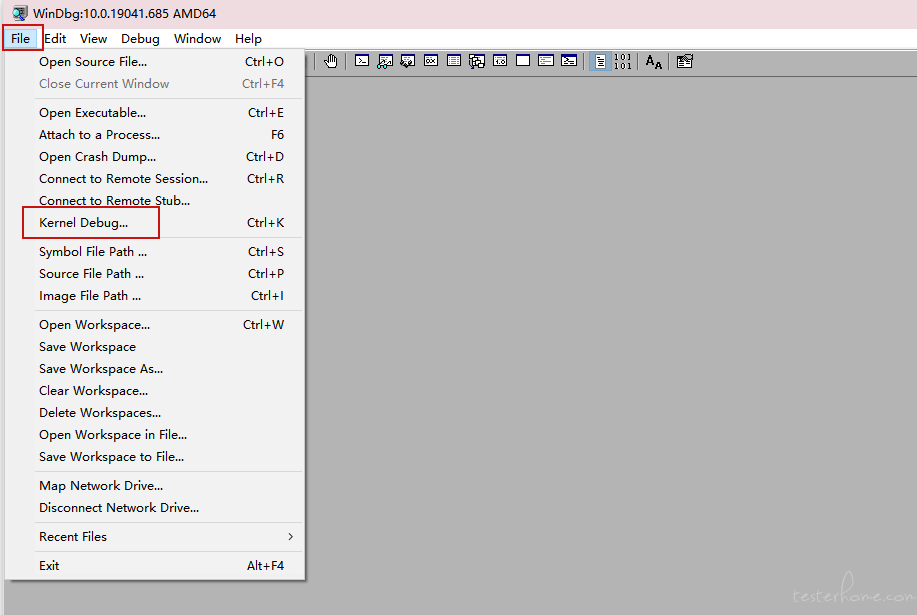Image resolution: width=917 pixels, height=615 pixels.
Task: Open the Command window toolbar icon
Action: click(362, 61)
